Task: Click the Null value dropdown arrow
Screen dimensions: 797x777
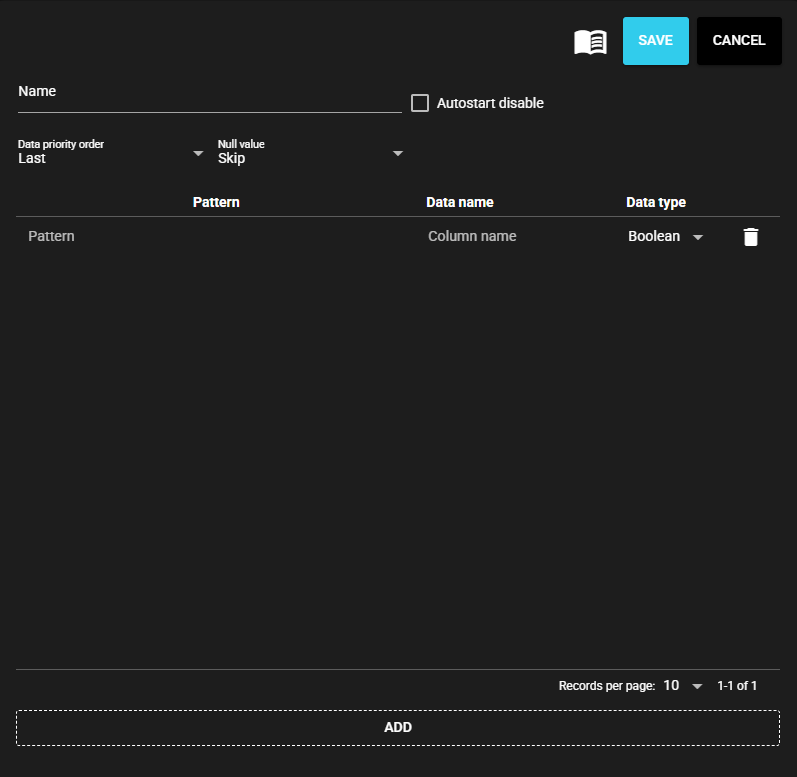Action: pyautogui.click(x=398, y=153)
